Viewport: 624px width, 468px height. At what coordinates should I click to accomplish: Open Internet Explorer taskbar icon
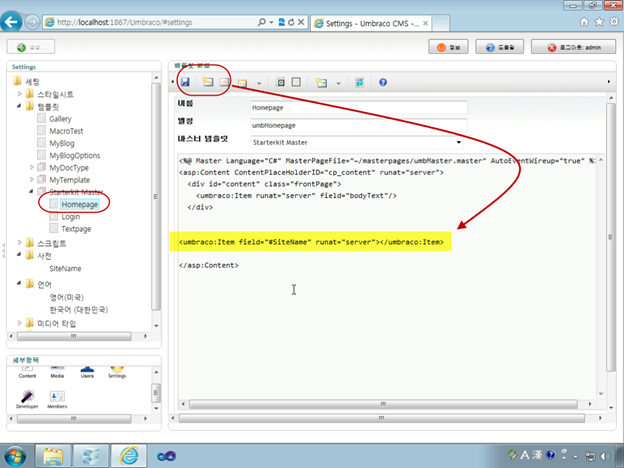tap(129, 456)
